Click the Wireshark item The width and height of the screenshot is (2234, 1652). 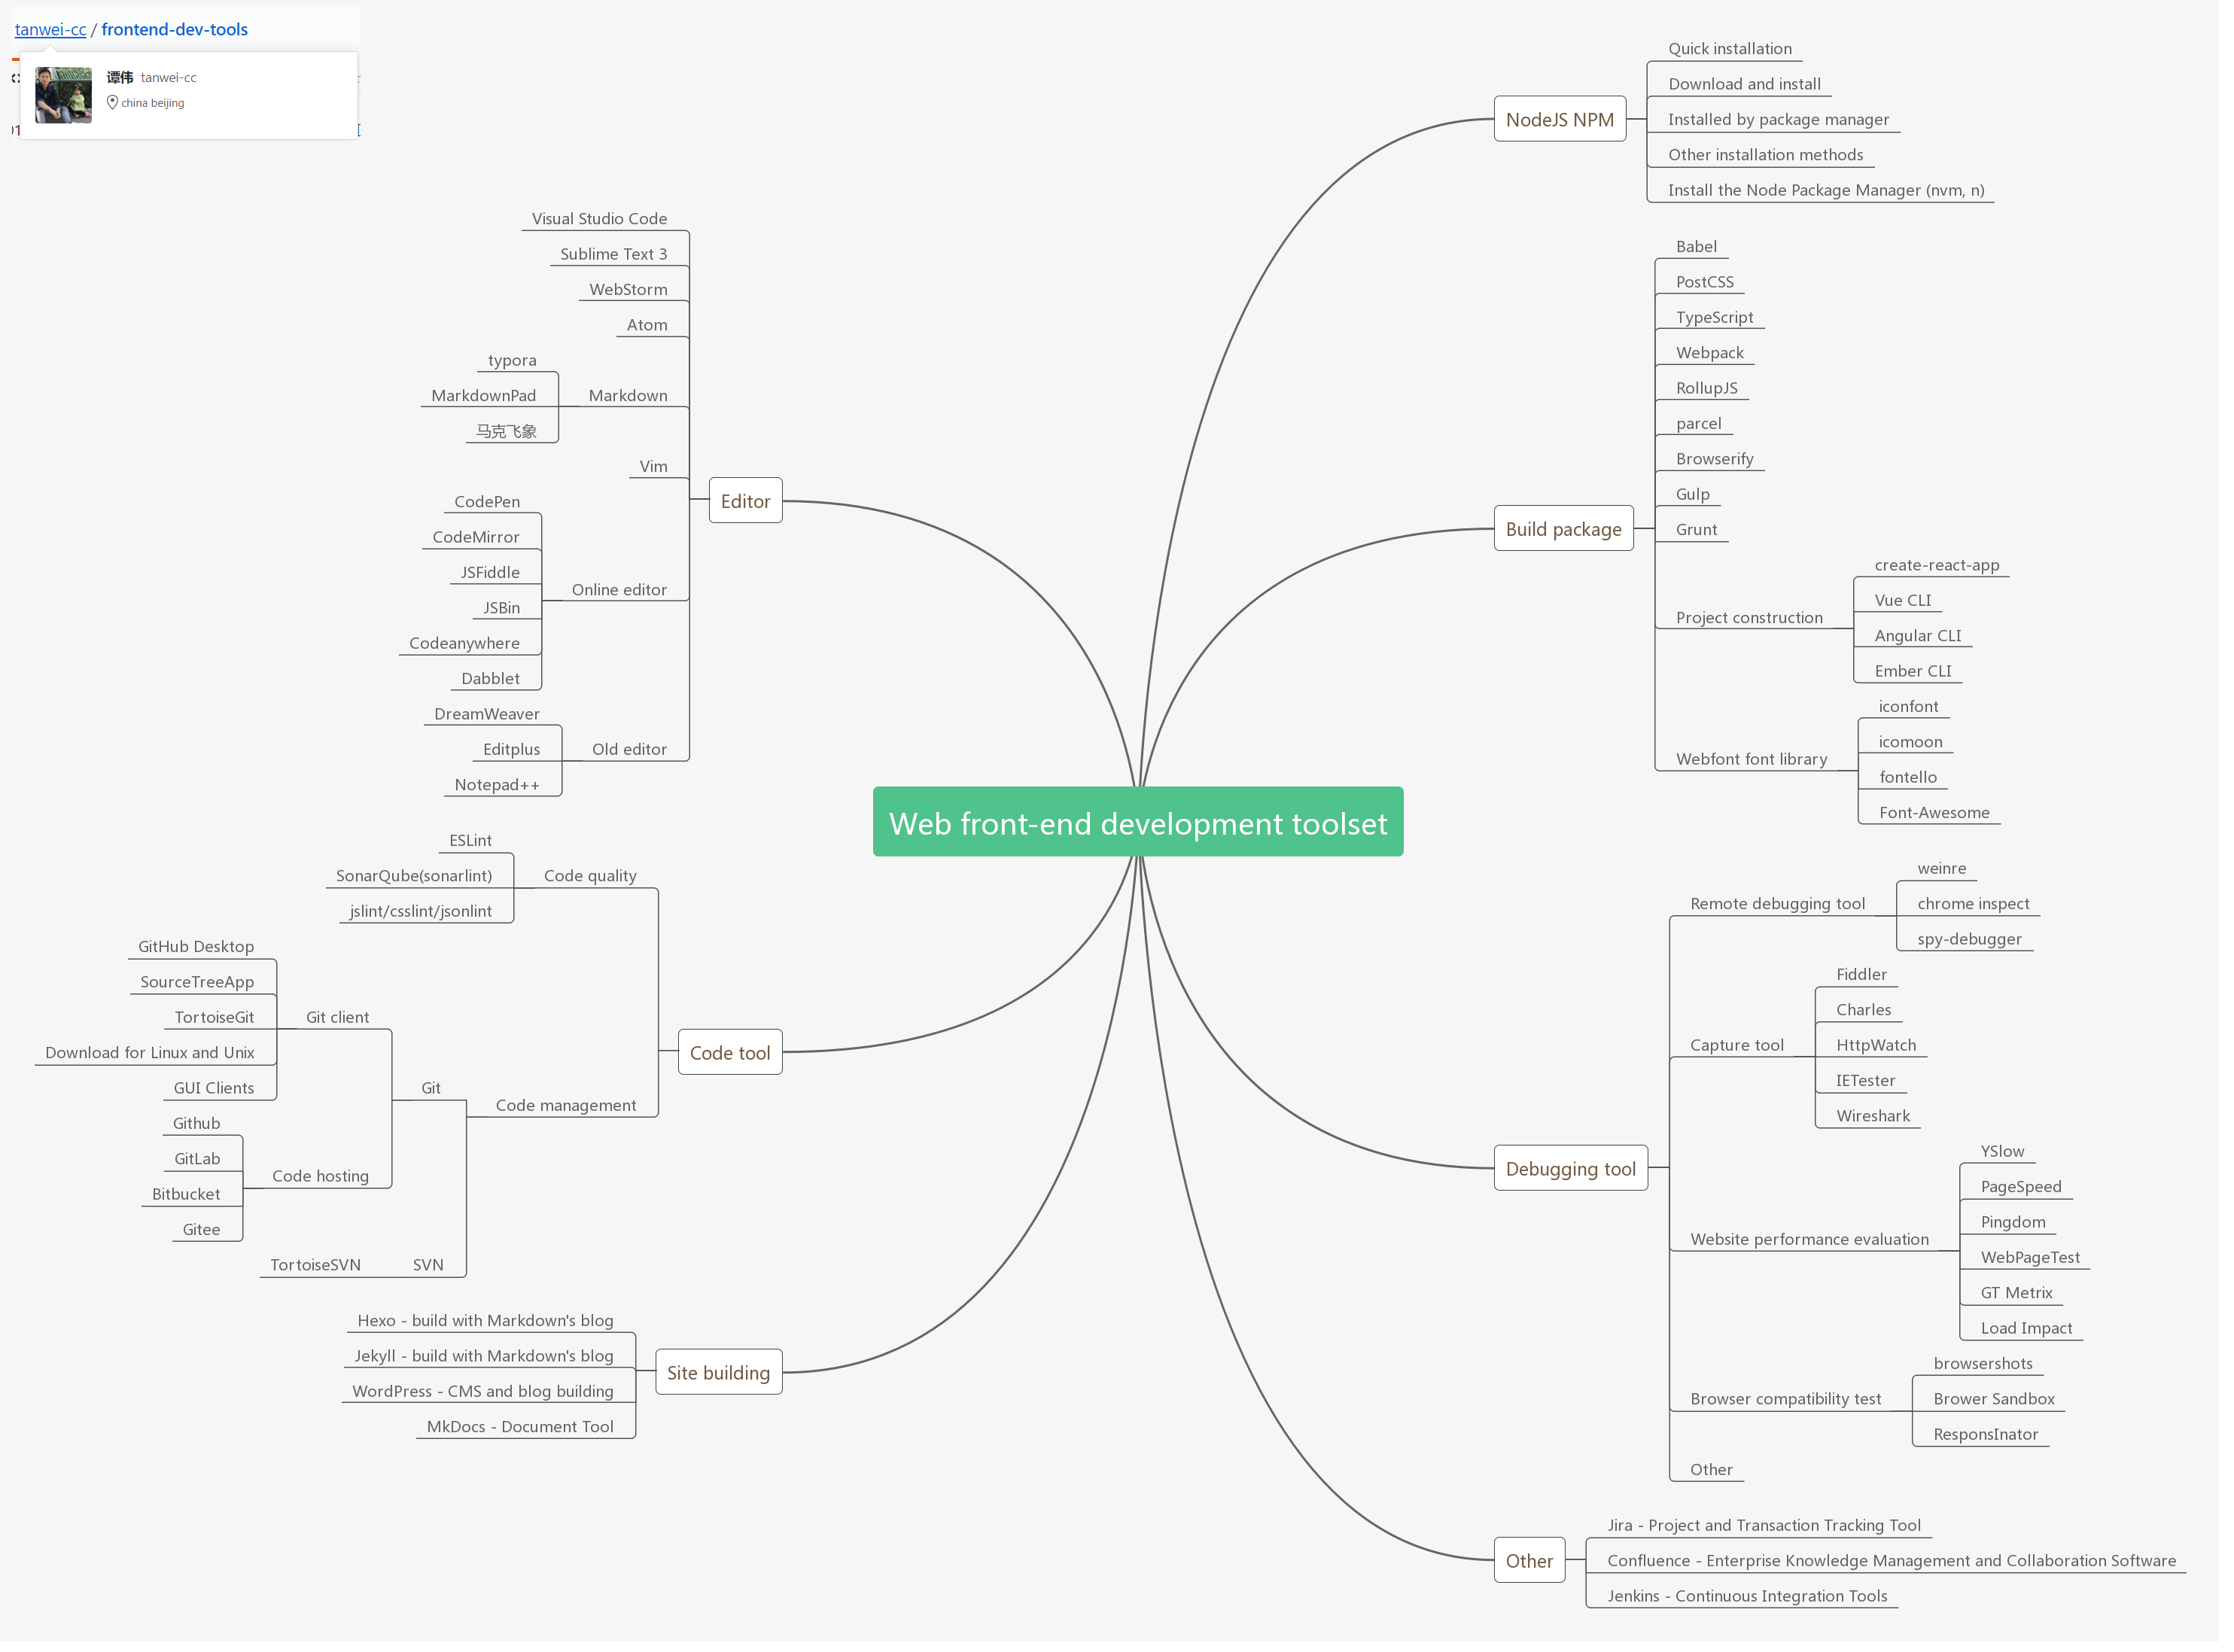point(1885,1123)
